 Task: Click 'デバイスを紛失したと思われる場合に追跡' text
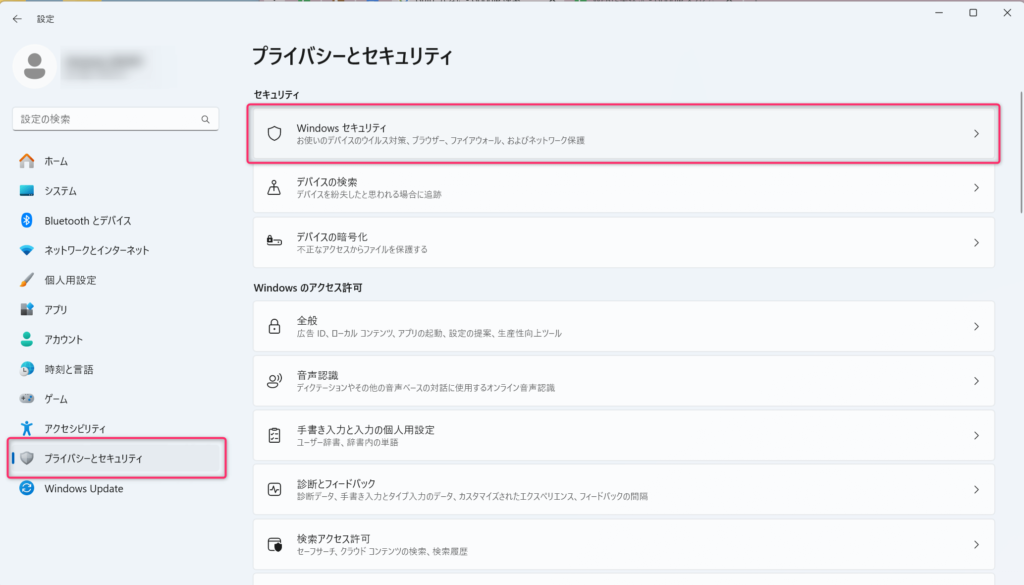pyautogui.click(x=369, y=195)
